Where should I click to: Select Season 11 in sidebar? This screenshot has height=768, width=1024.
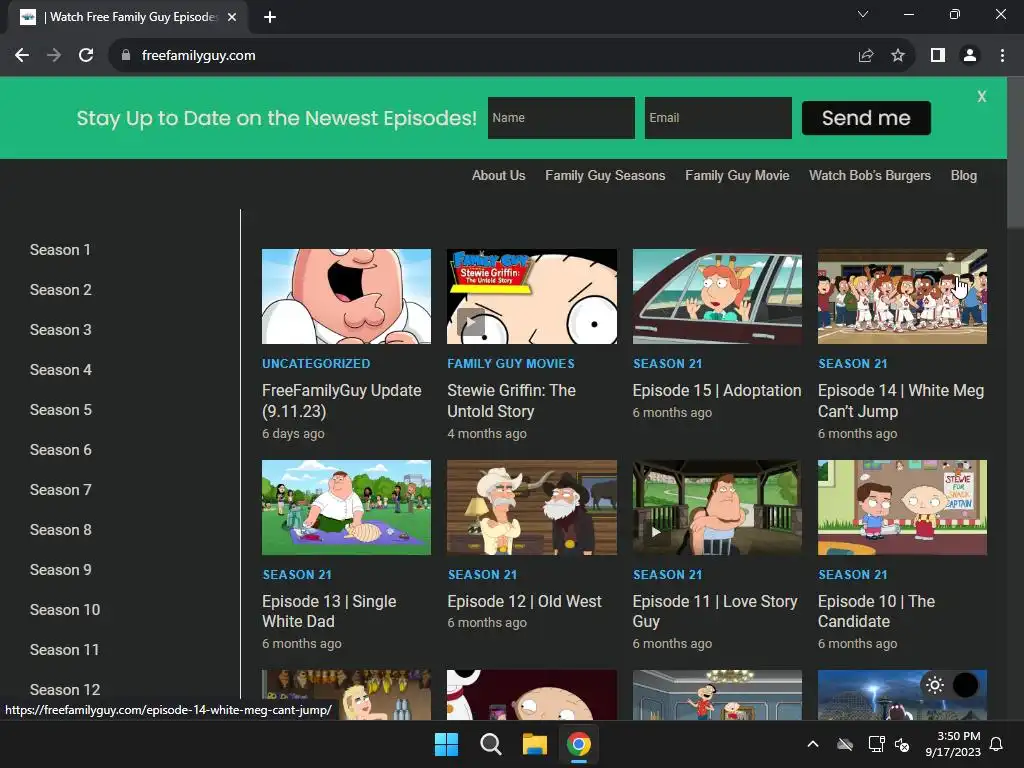pyautogui.click(x=64, y=650)
